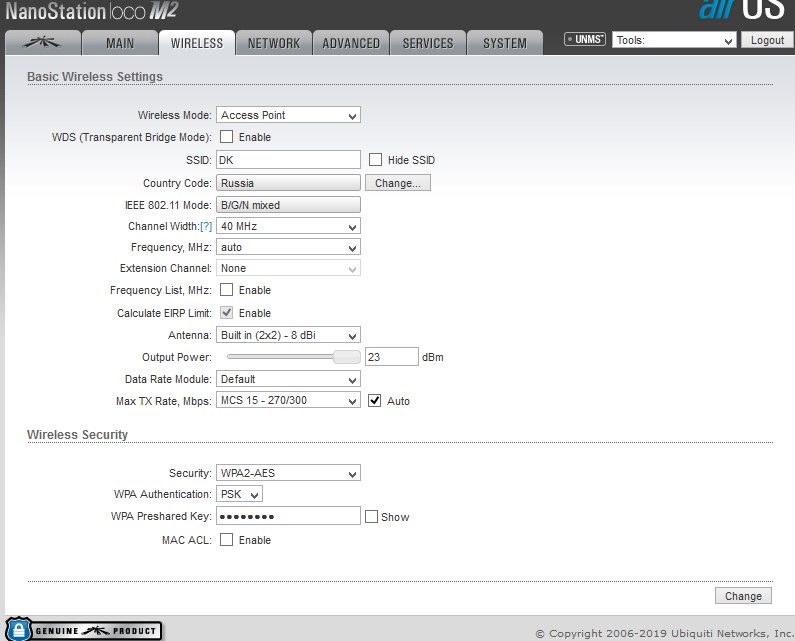Click the Basic Wireless Settings heading
795x641 pixels.
95,77
